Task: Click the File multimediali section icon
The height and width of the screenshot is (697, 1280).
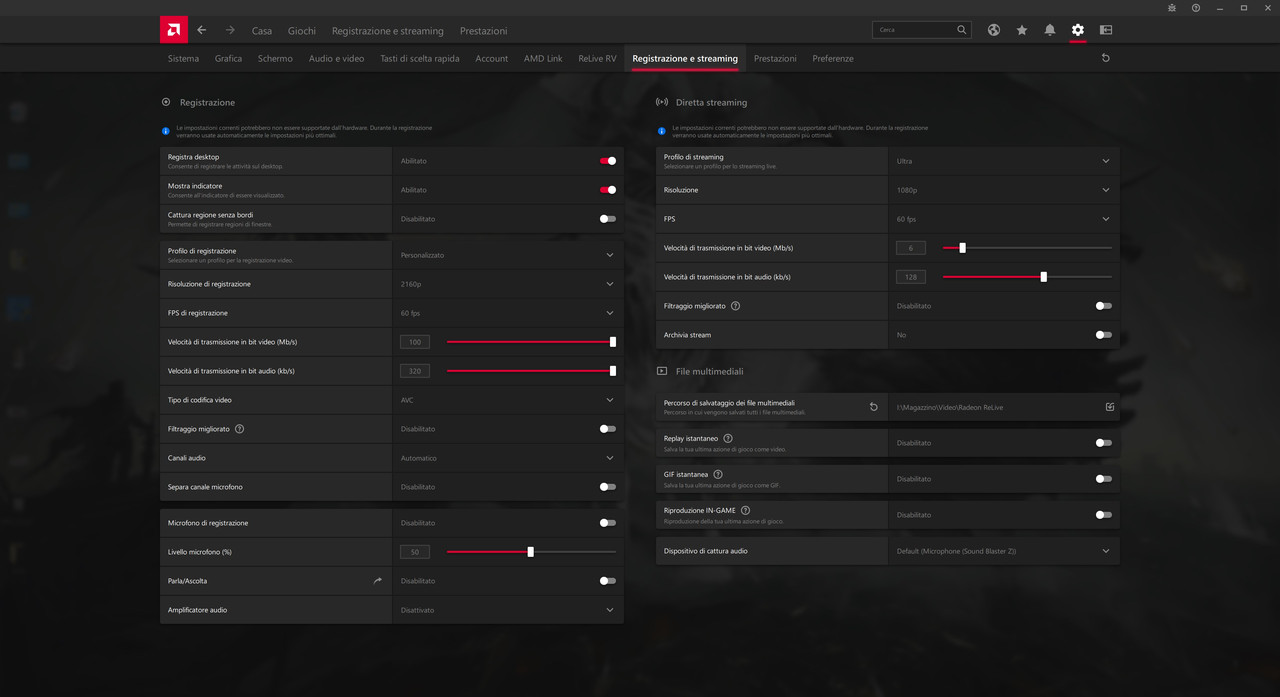Action: tap(662, 371)
